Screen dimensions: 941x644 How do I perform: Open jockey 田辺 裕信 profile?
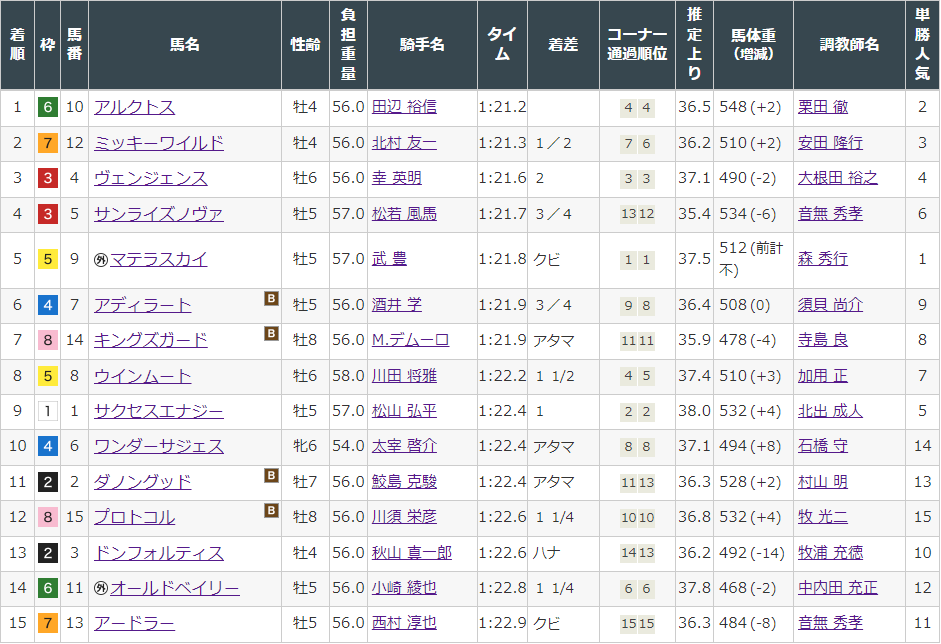[404, 107]
